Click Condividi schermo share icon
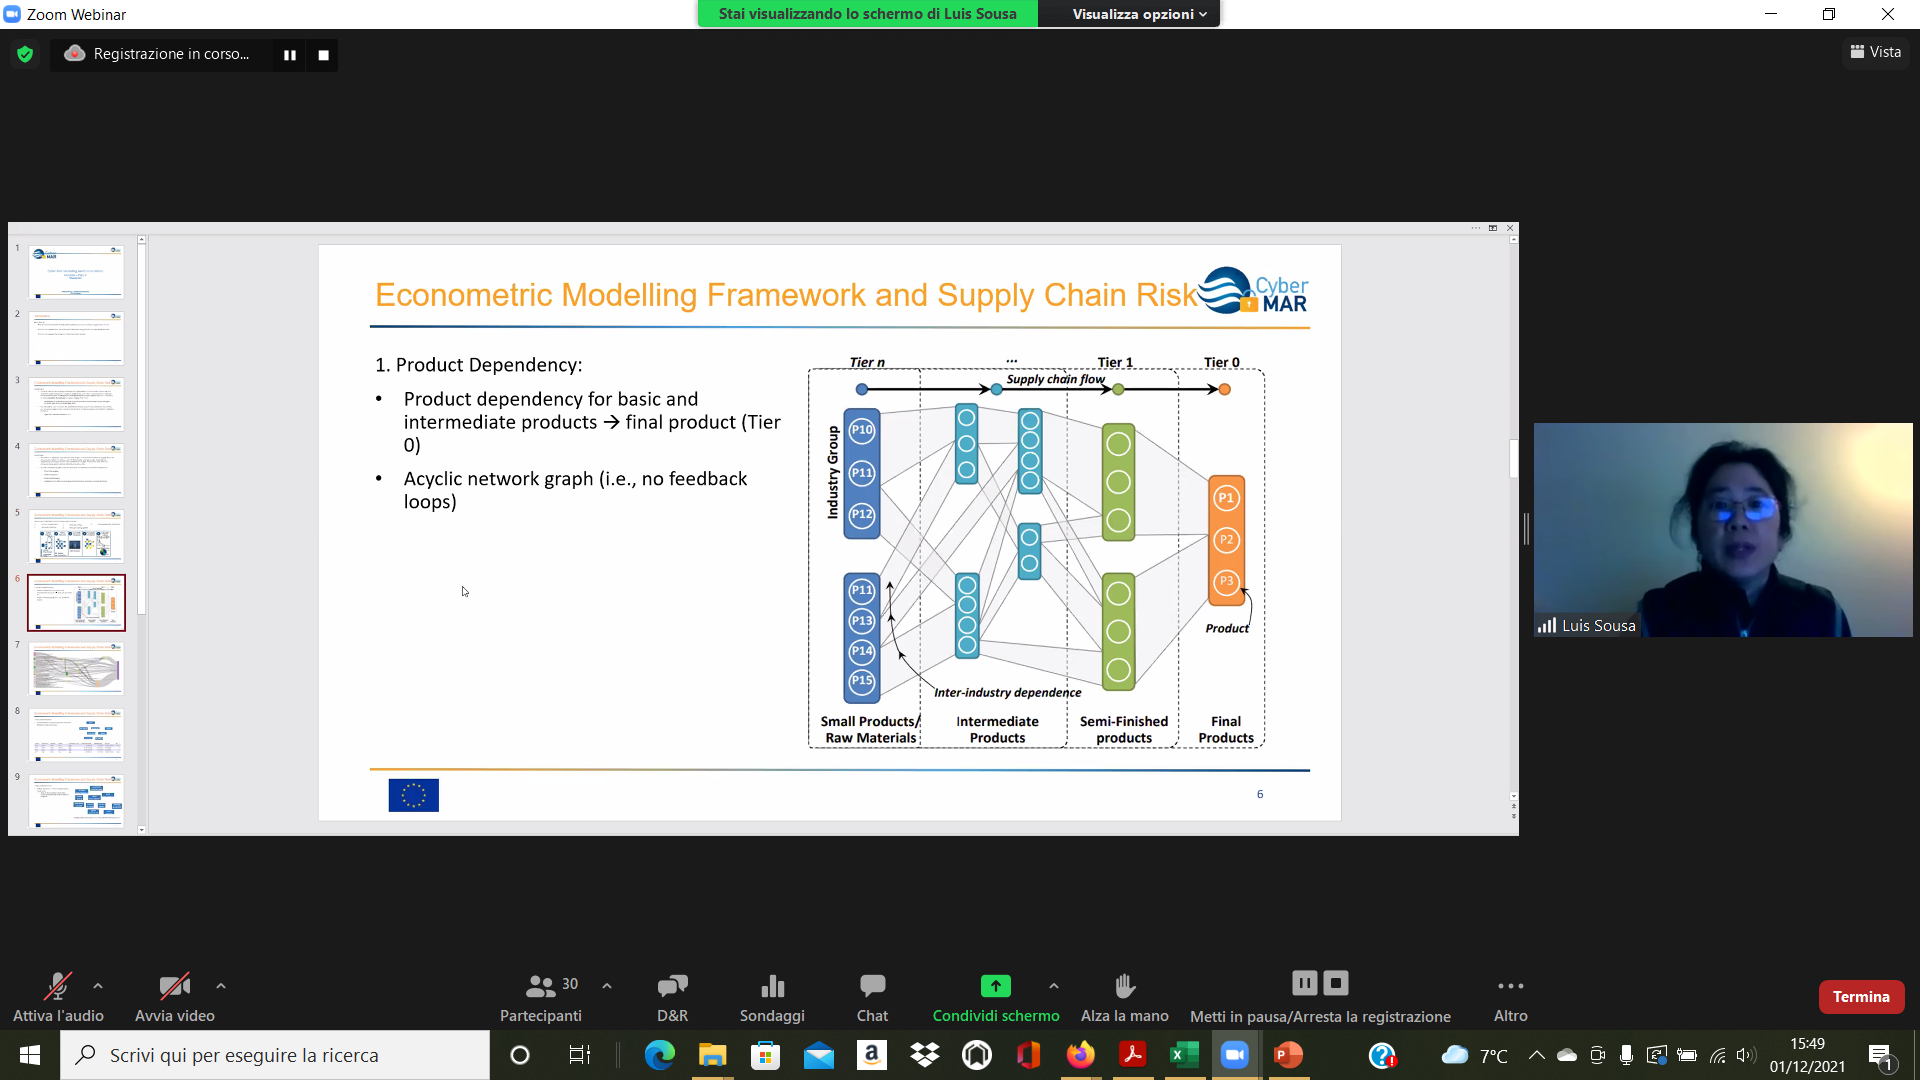1920x1080 pixels. 995,986
